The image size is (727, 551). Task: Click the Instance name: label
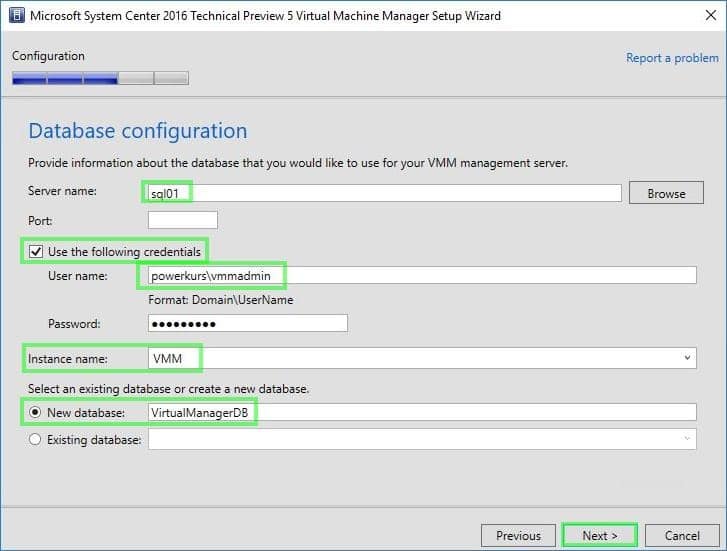(x=68, y=359)
